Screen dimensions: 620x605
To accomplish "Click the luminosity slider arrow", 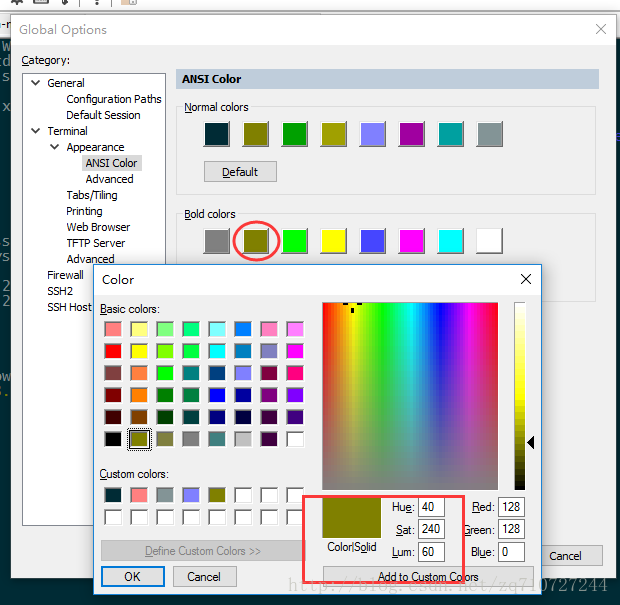I will (x=531, y=442).
